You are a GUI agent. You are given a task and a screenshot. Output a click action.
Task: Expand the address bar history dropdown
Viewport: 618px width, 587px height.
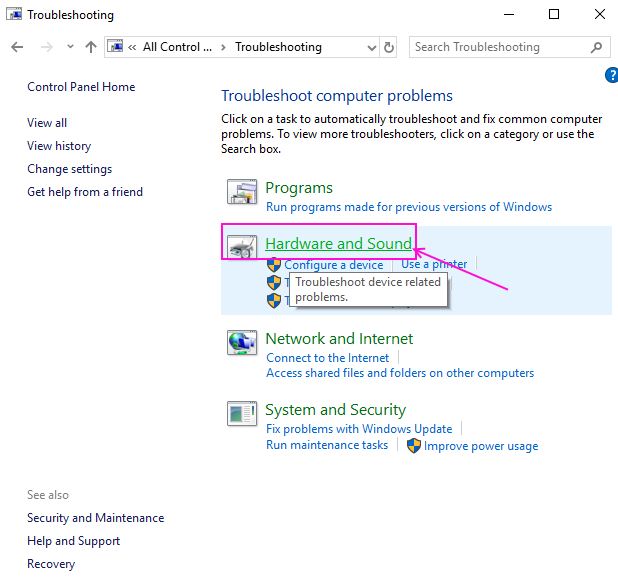[371, 48]
